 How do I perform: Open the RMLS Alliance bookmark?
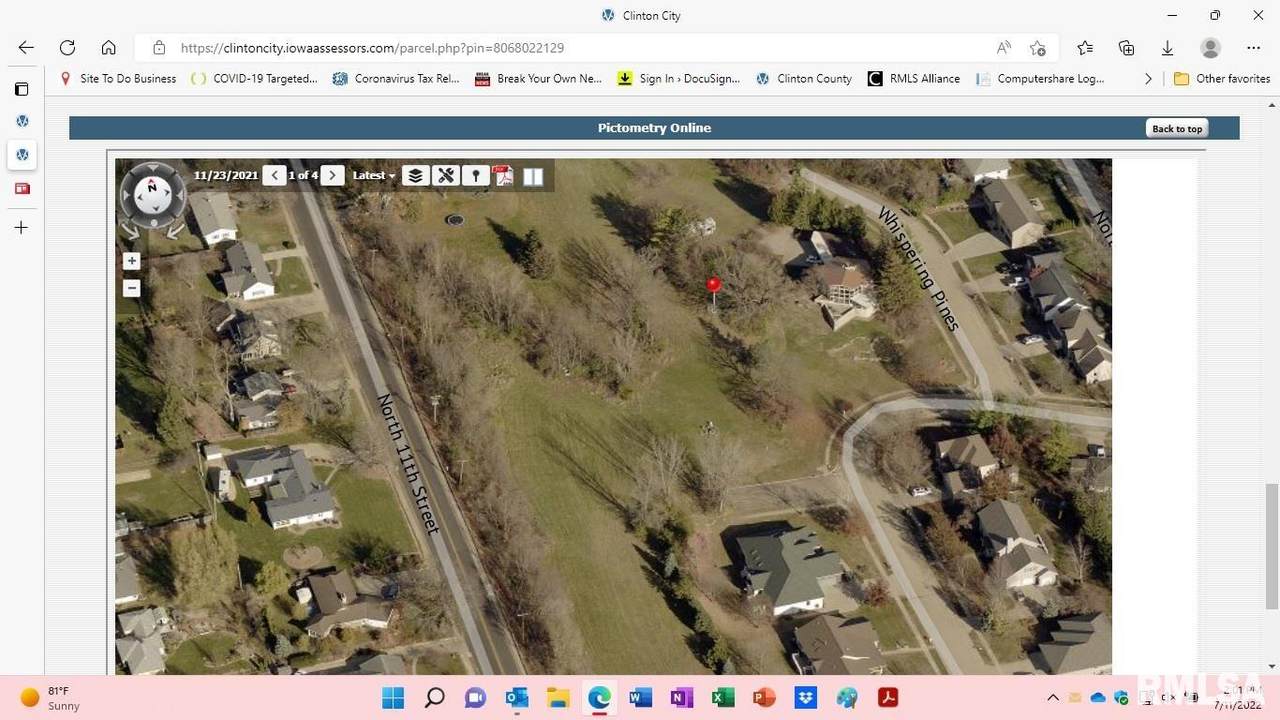(x=914, y=79)
